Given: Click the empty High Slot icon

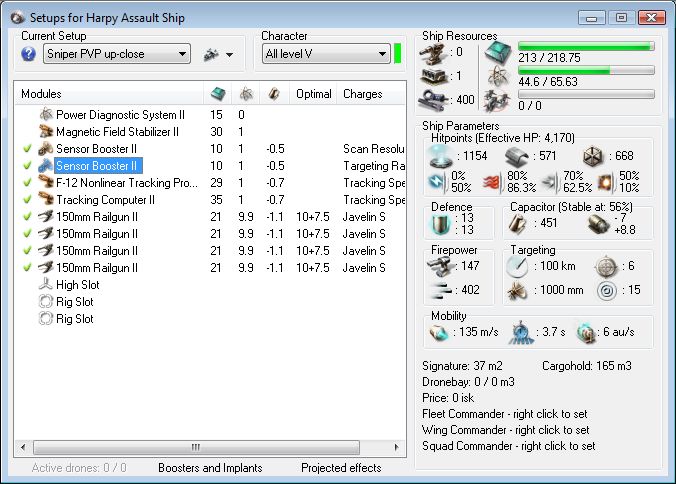Looking at the screenshot, I should 46,284.
